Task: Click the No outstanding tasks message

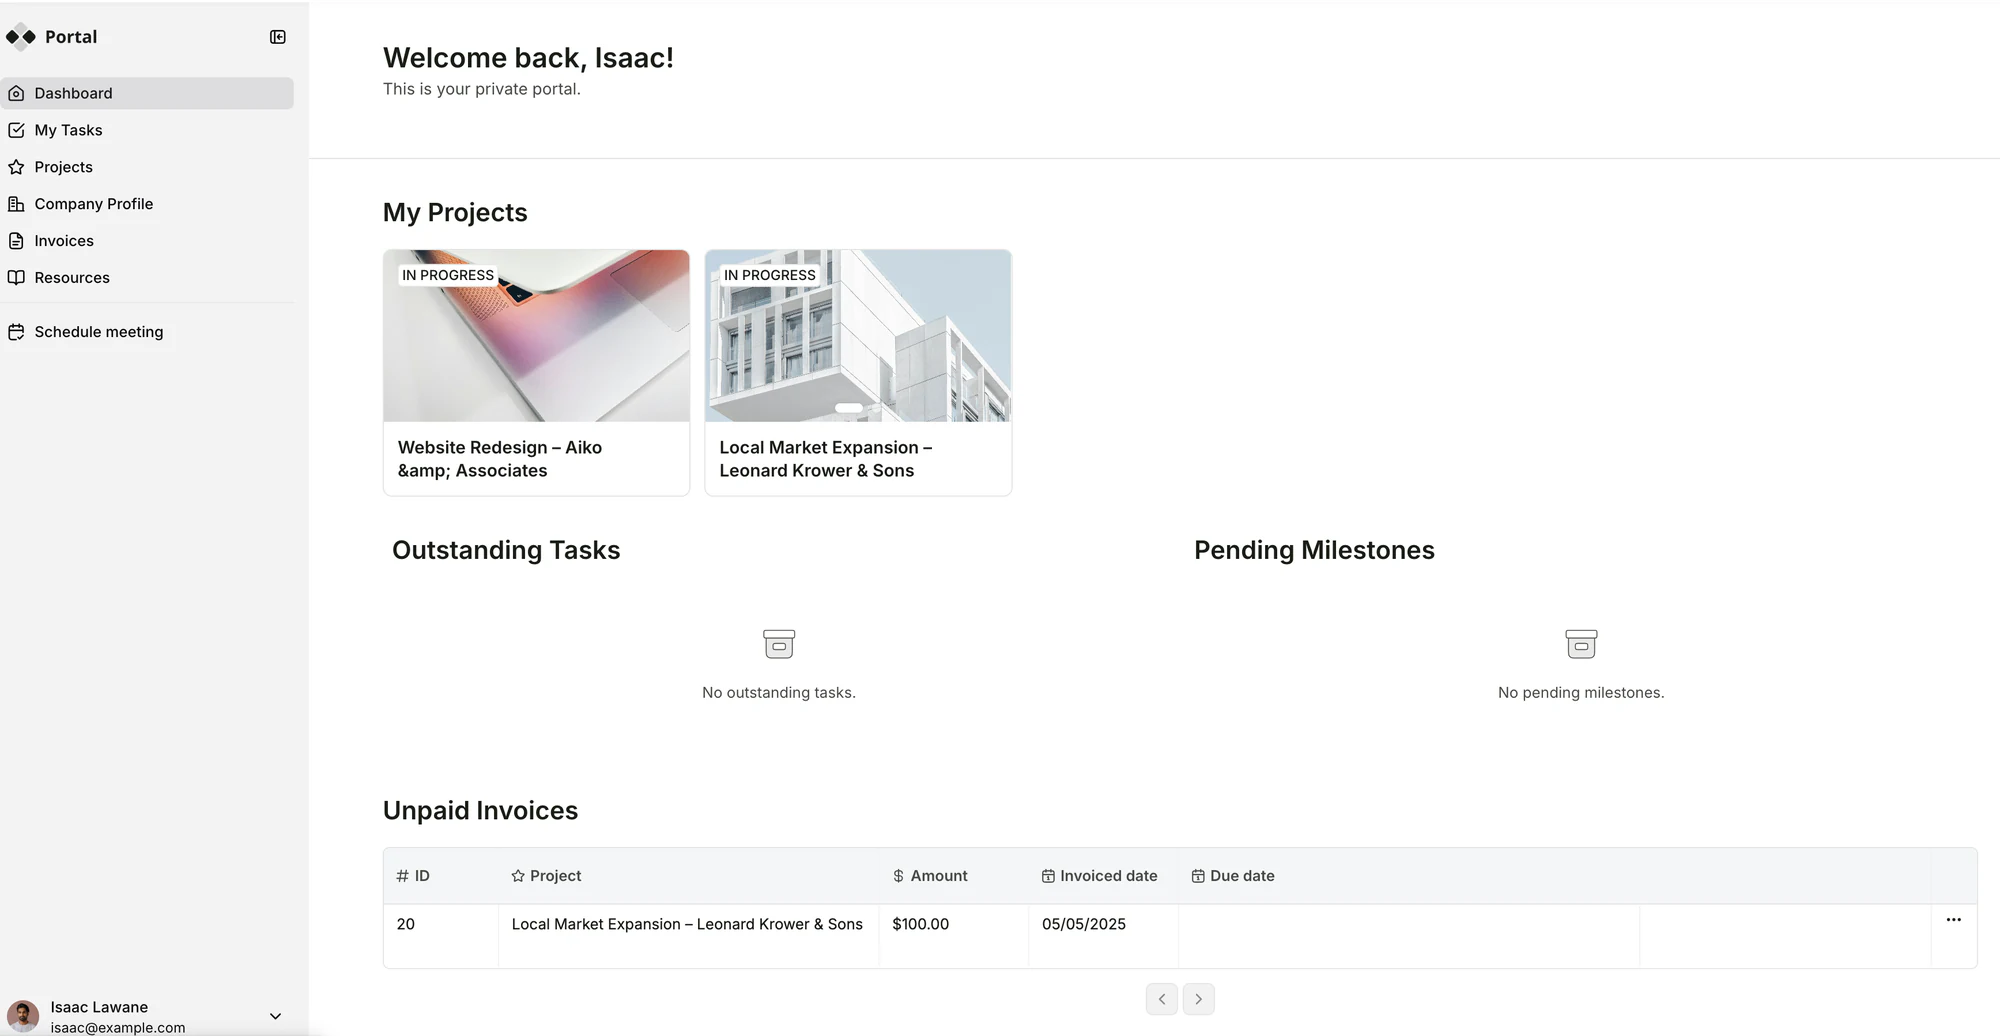Action: click(x=779, y=692)
